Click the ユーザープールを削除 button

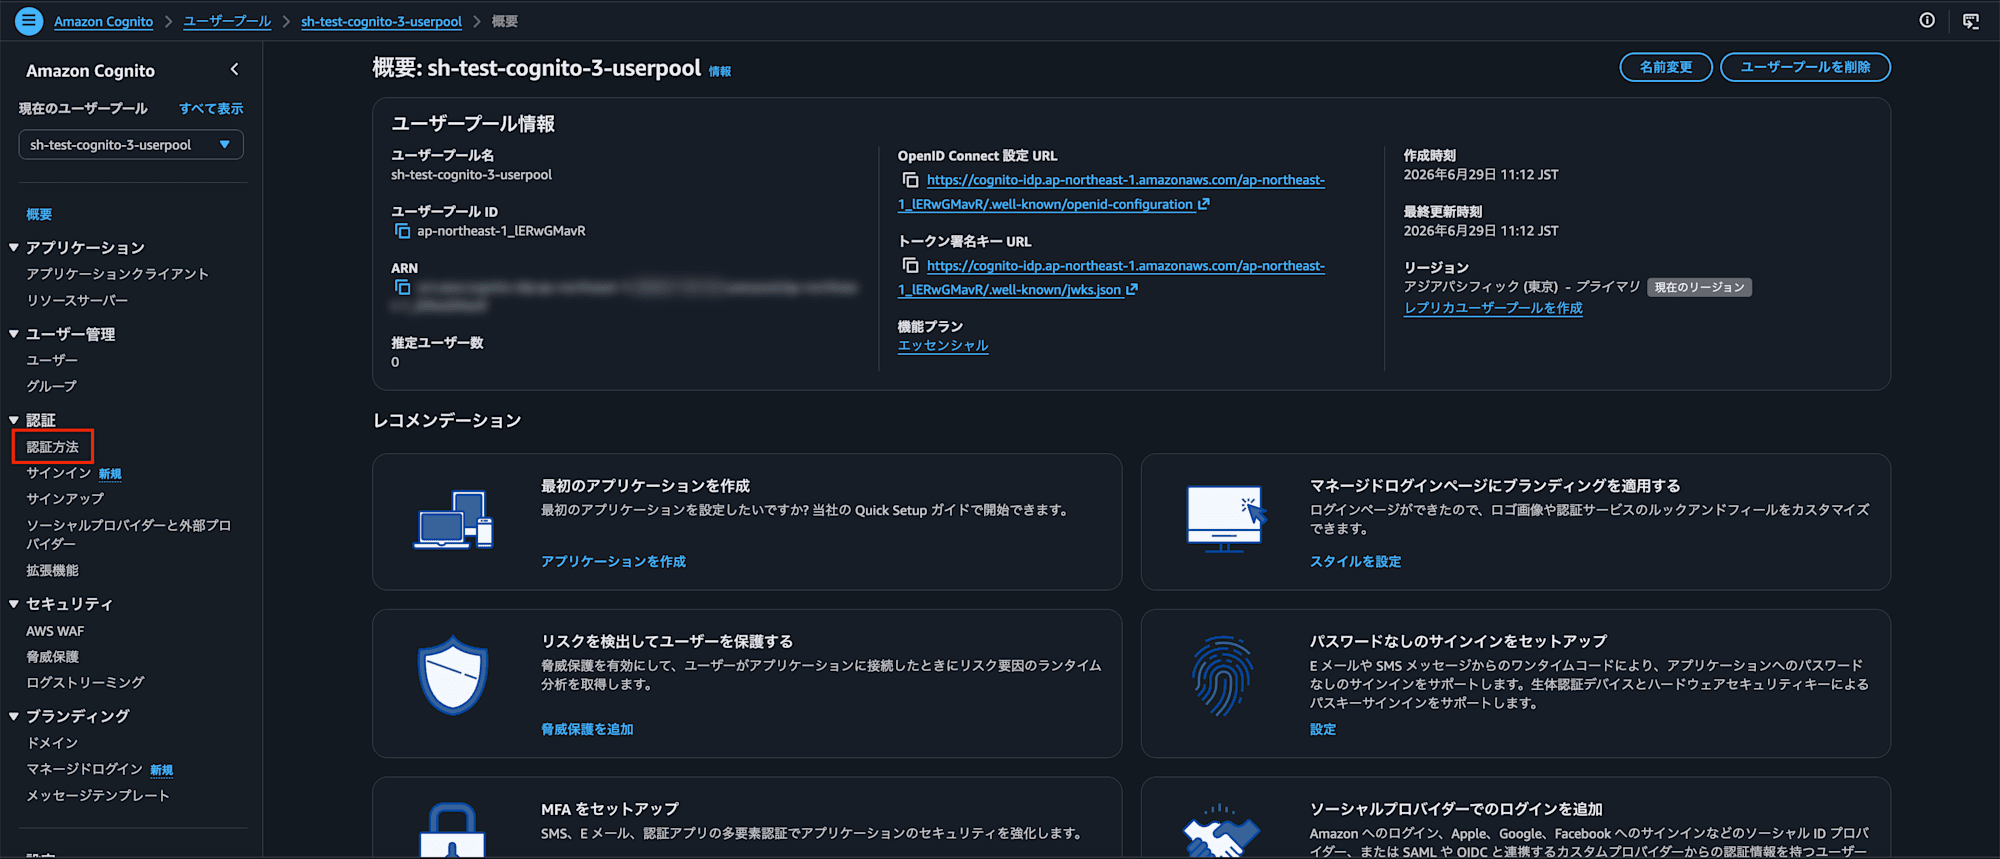1805,67
